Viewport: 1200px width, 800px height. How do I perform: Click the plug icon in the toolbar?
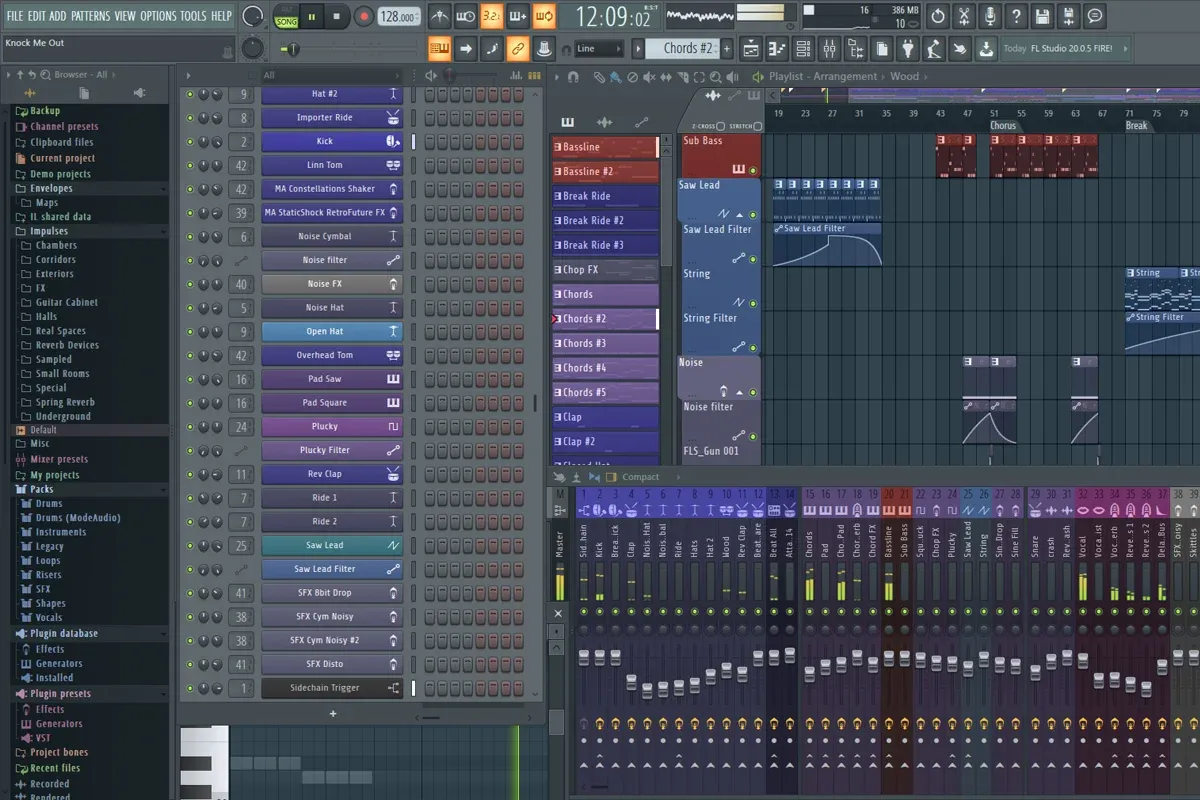click(908, 48)
